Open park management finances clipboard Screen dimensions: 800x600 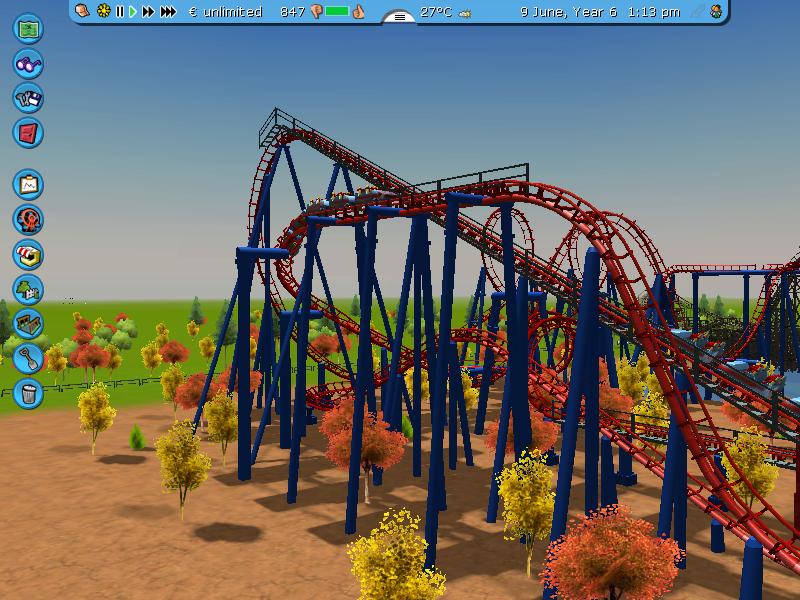pyautogui.click(x=28, y=184)
